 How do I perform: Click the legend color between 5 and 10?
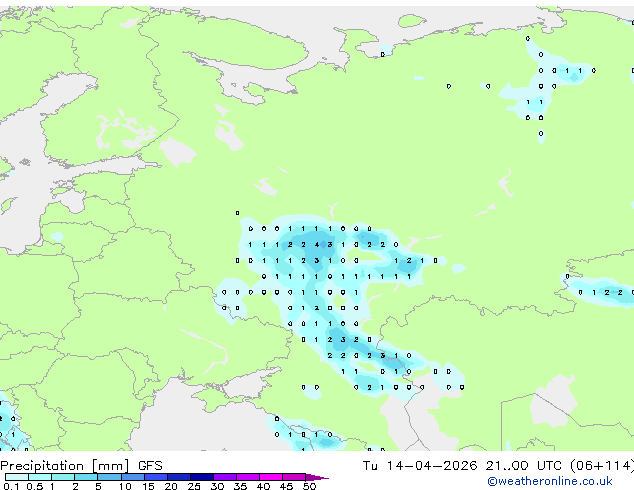[109, 477]
